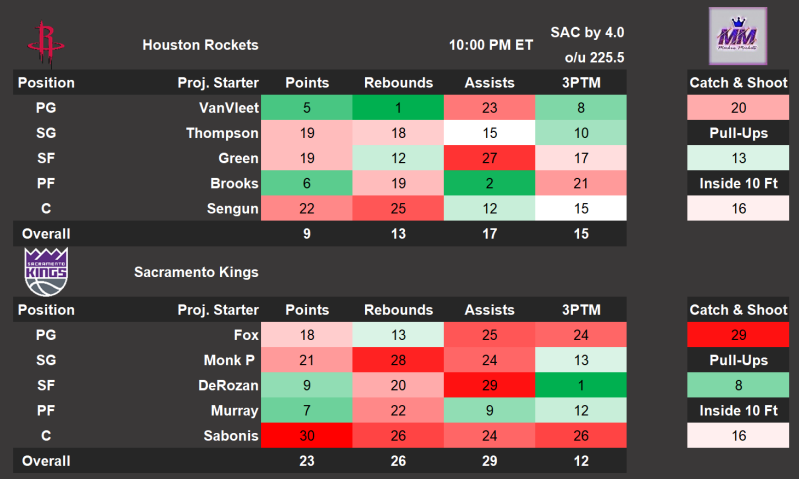The width and height of the screenshot is (799, 479).
Task: Open the MM logo in top-right corner
Action: coord(738,37)
